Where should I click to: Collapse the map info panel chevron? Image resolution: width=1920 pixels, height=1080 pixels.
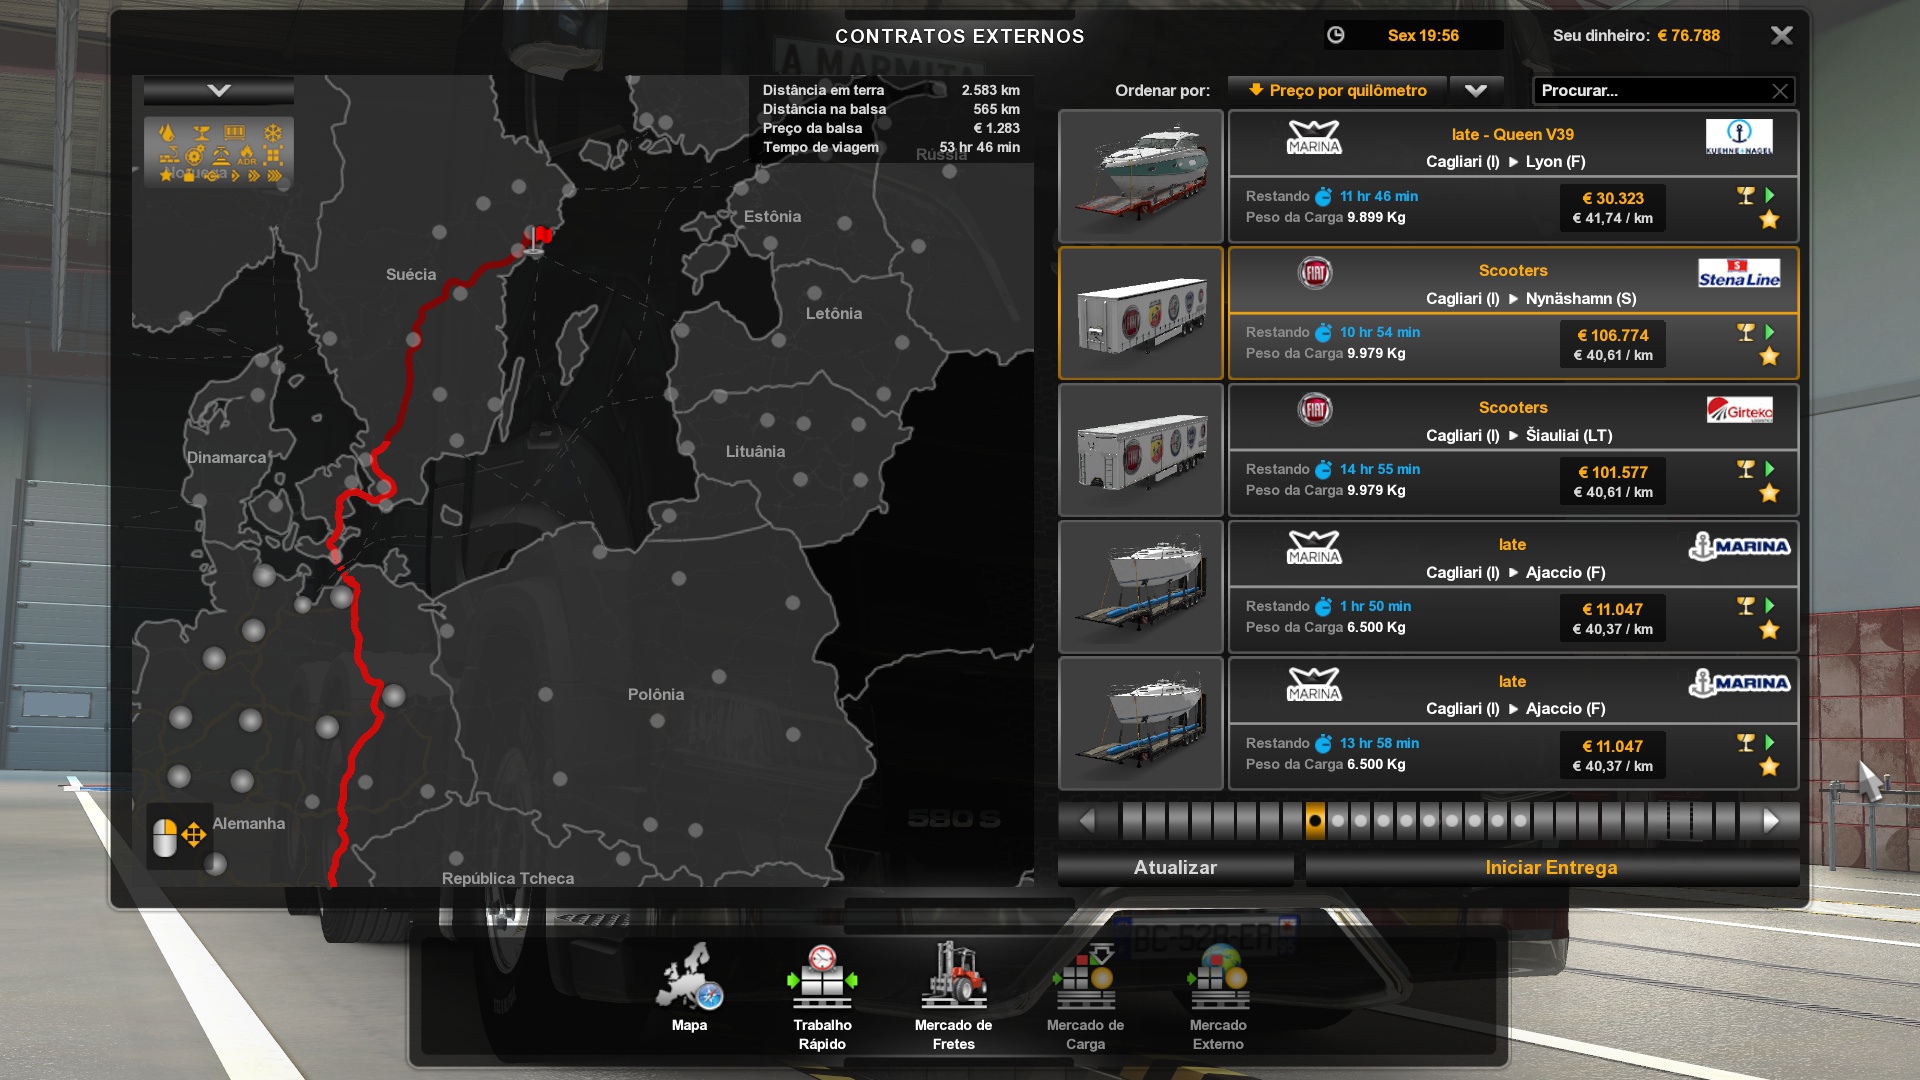[x=219, y=91]
